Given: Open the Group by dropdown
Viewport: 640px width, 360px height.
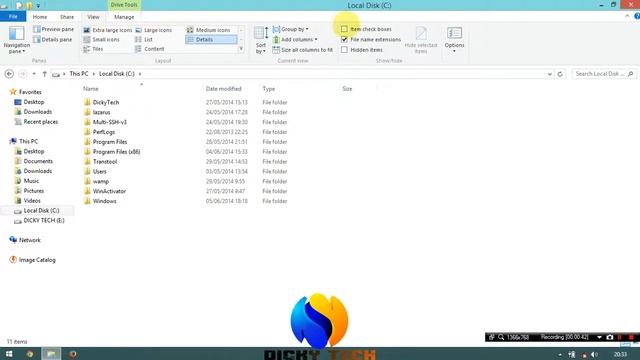Looking at the screenshot, I should coord(291,29).
